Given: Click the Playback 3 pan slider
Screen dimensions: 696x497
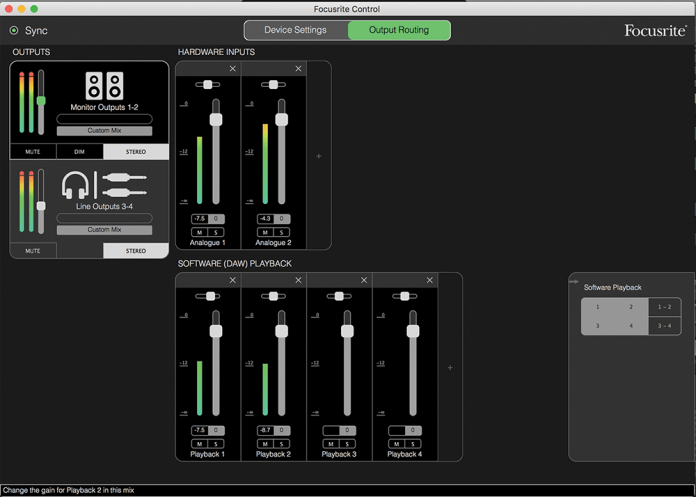Looking at the screenshot, I should click(339, 296).
